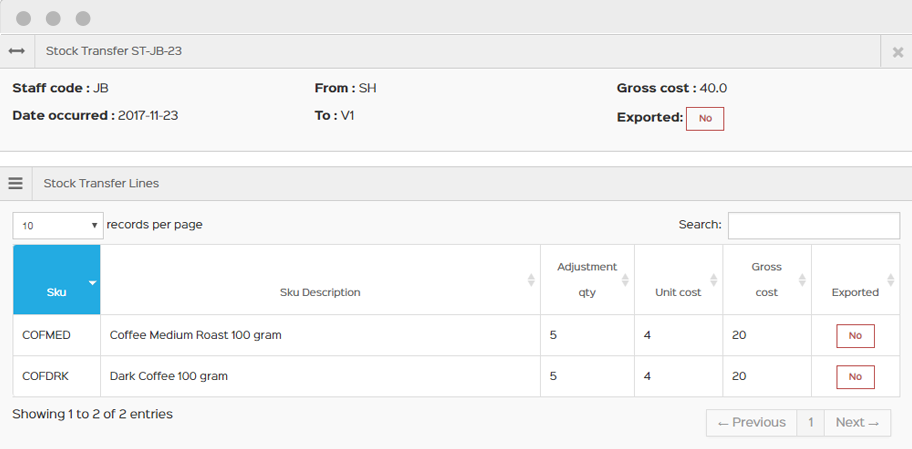The image size is (912, 449).
Task: Click the Gross cost 40.0 value
Action: click(x=713, y=88)
